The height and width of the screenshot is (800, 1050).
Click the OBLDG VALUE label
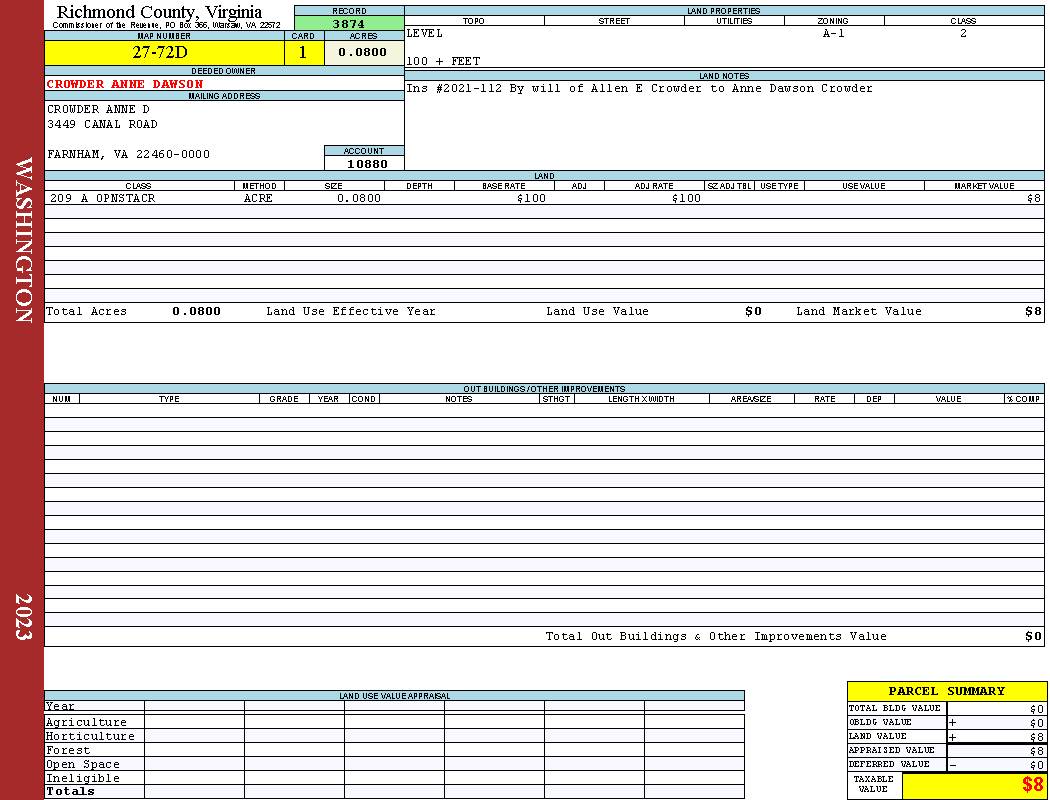(x=880, y=722)
